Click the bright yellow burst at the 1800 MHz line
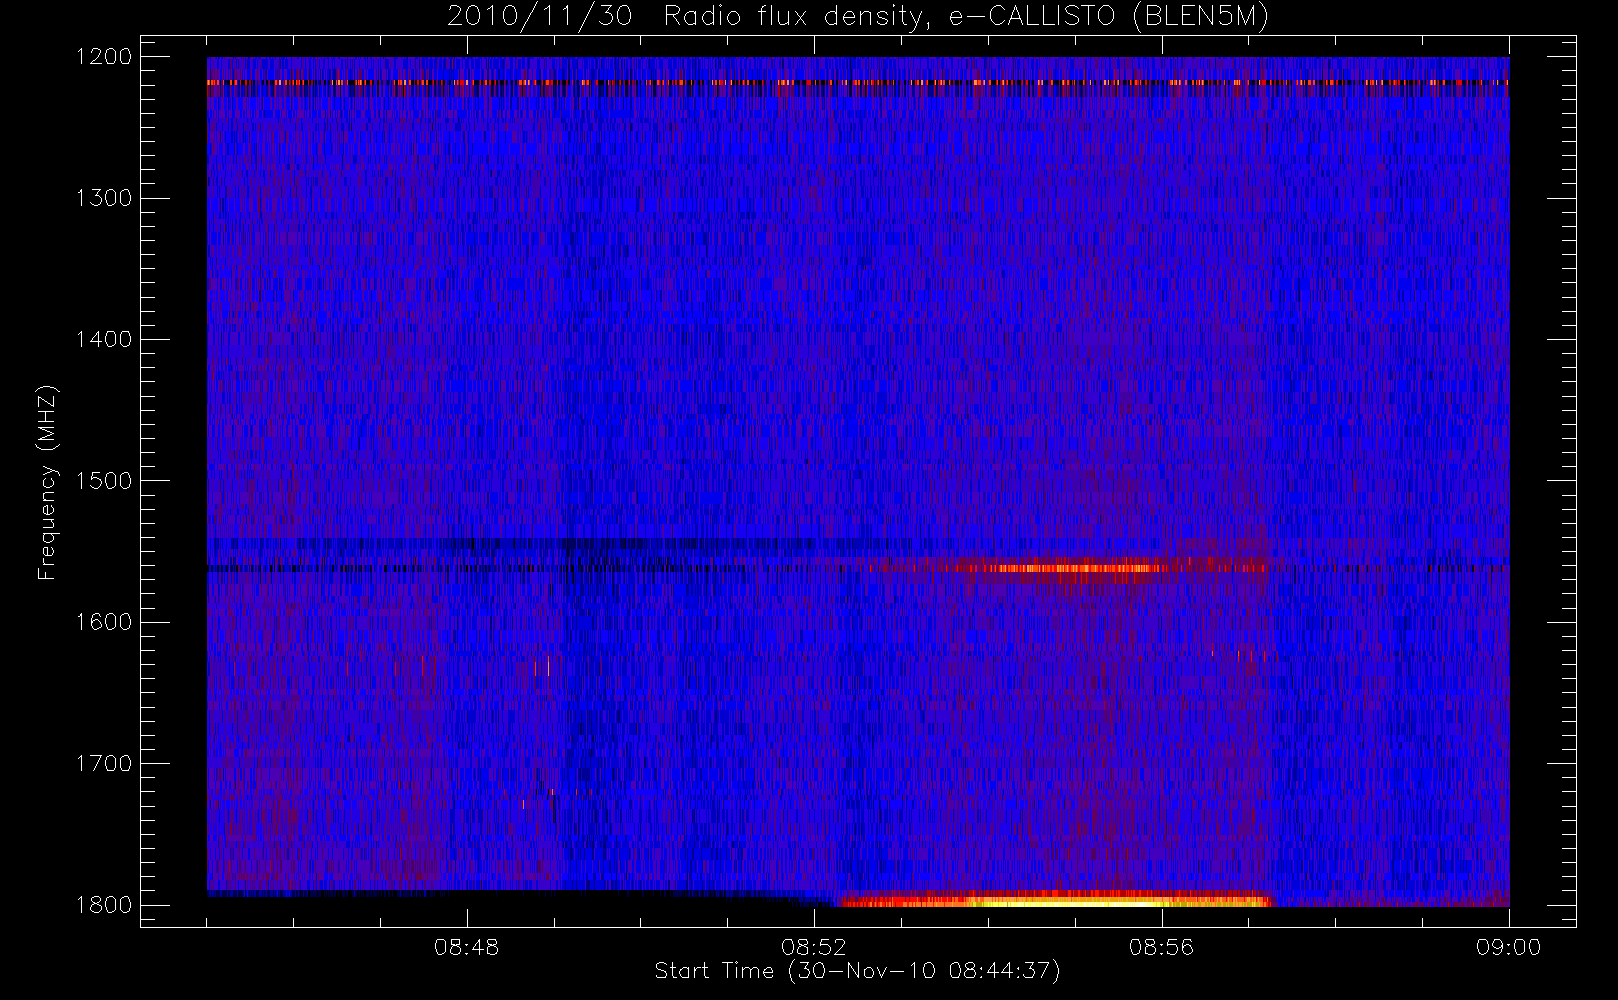1618x1000 pixels. point(1055,900)
